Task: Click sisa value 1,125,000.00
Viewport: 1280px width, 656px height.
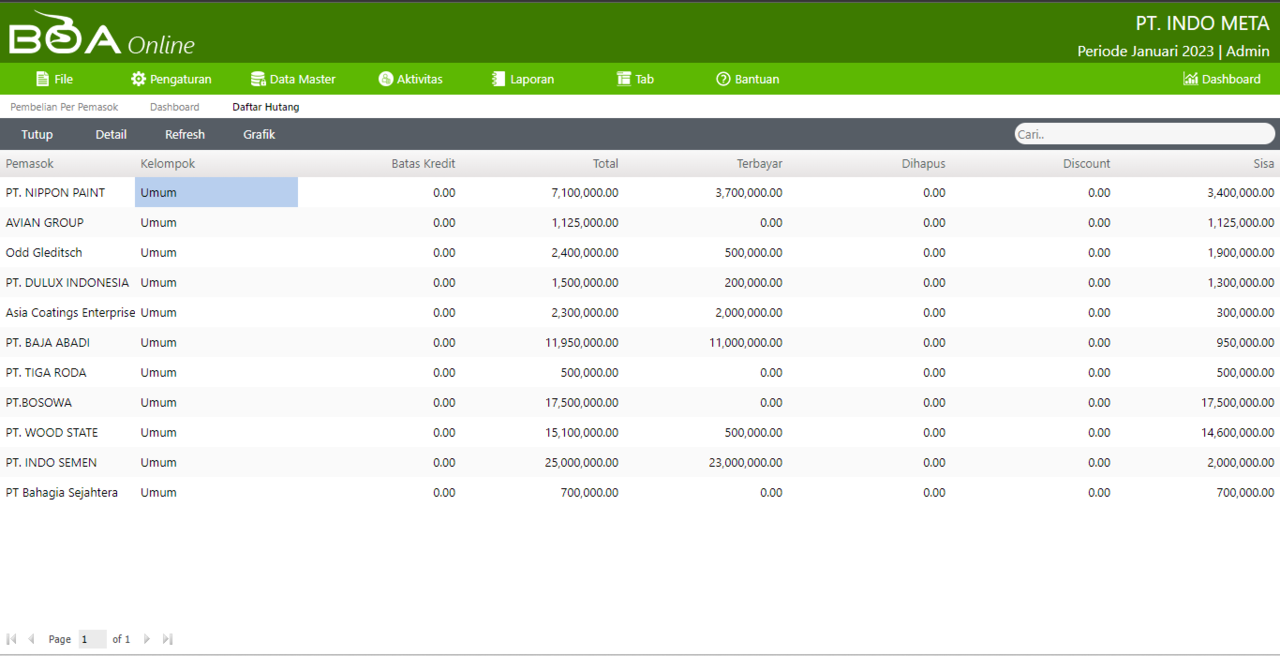Action: point(1241,222)
